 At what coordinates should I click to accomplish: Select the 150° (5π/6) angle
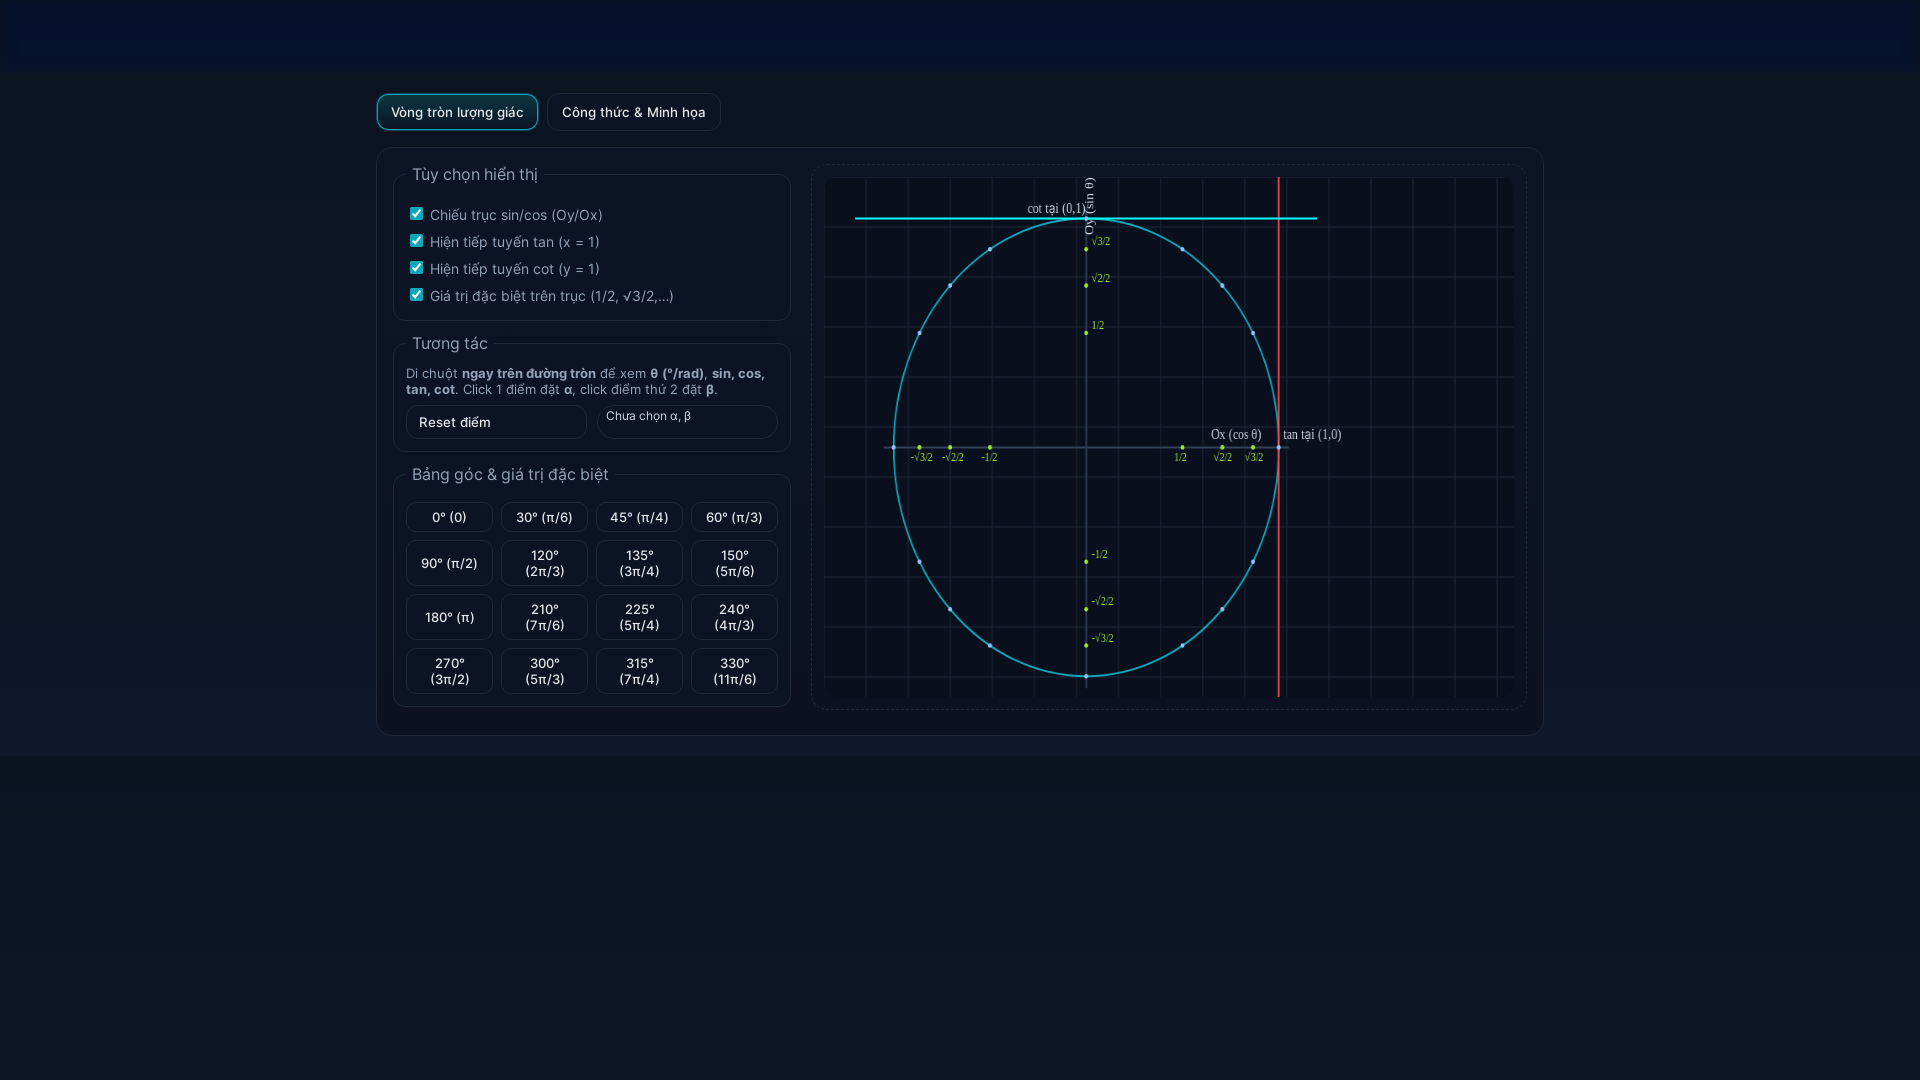pos(734,563)
